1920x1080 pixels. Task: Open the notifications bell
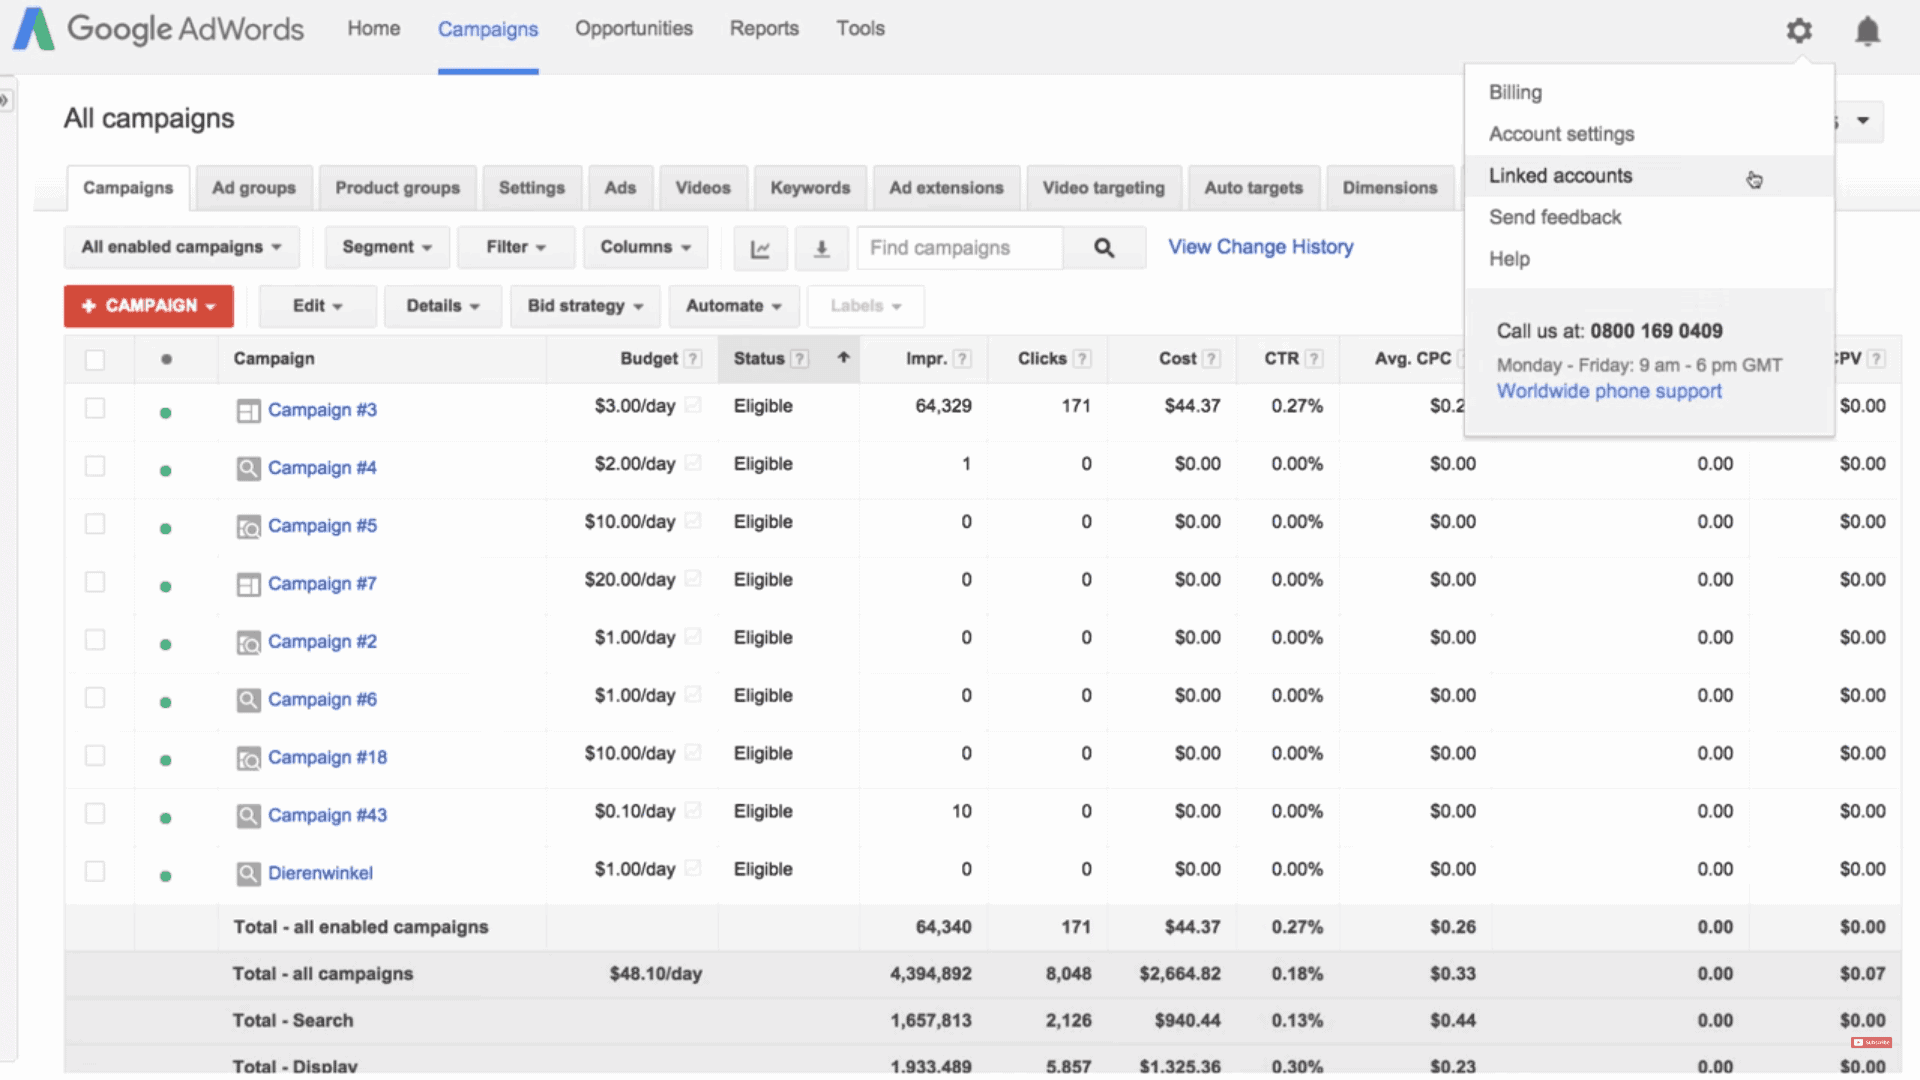[x=1867, y=30]
